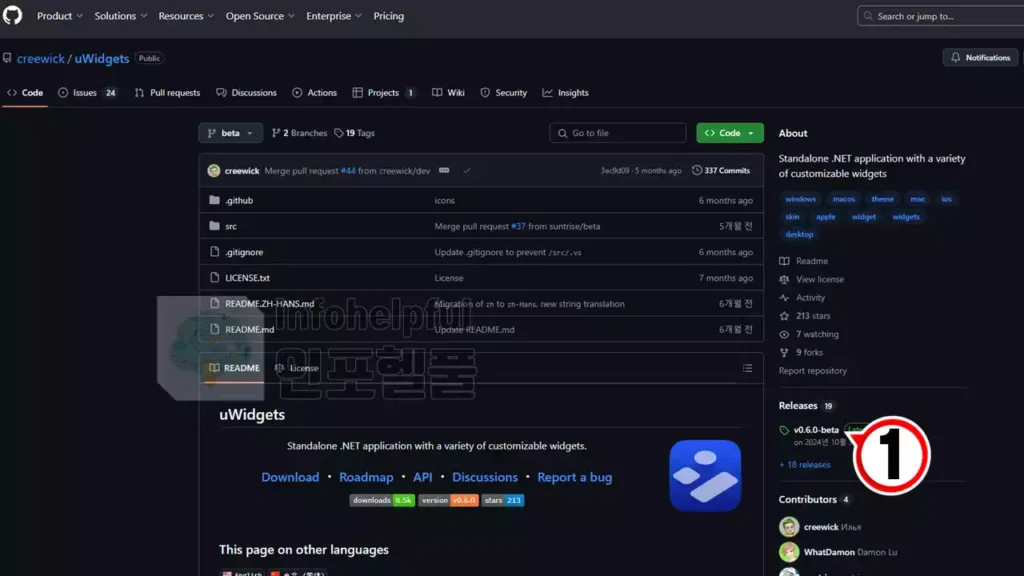Screen dimensions: 1024x576
Task: Open the src folder
Action: [231, 226]
